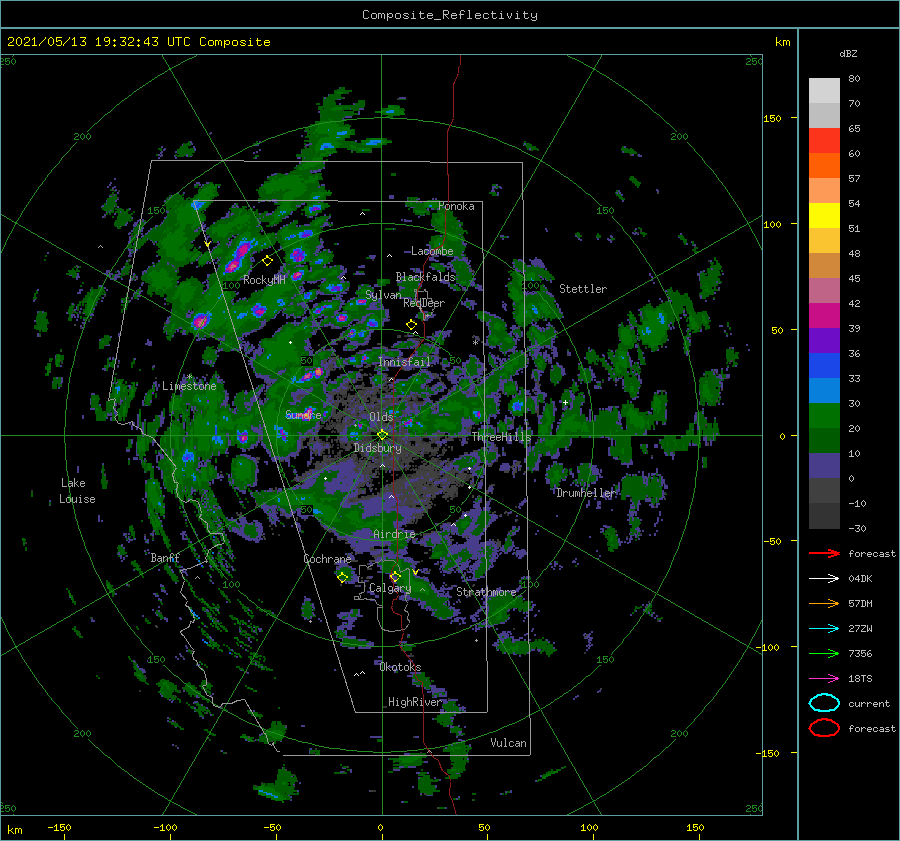Click the Stettler town label

coord(583,289)
